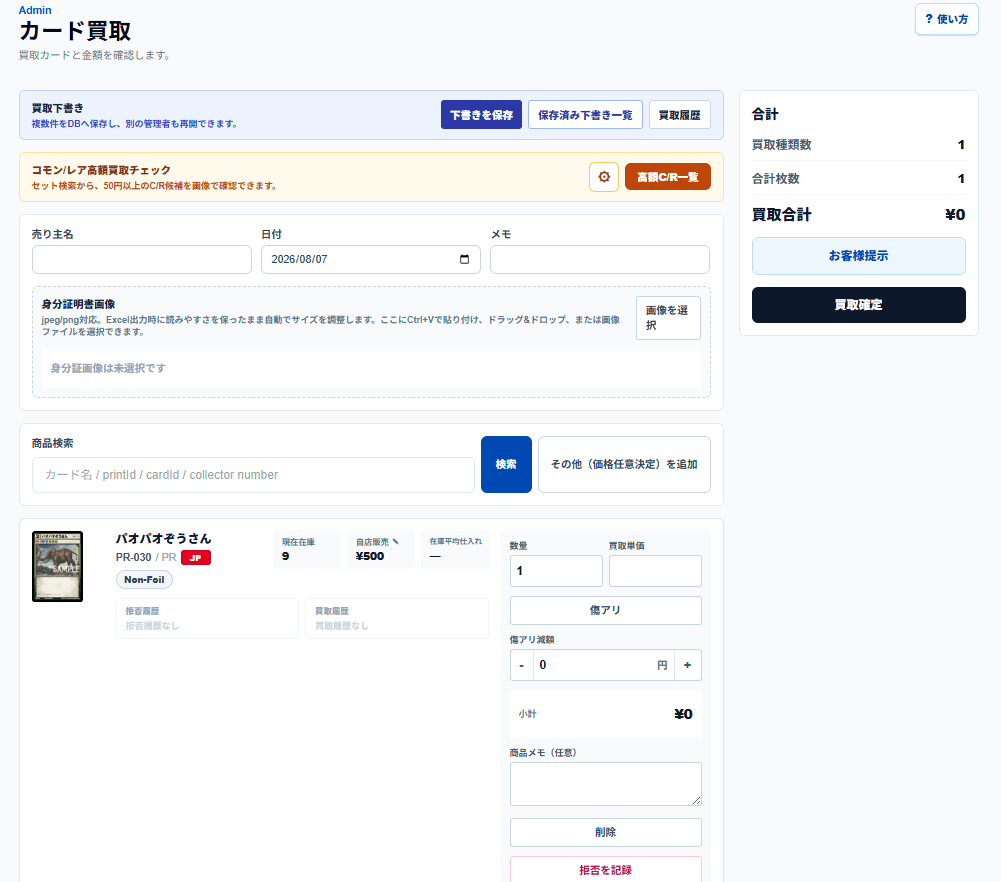Click the pencil icon beside 自店販売

(396, 542)
